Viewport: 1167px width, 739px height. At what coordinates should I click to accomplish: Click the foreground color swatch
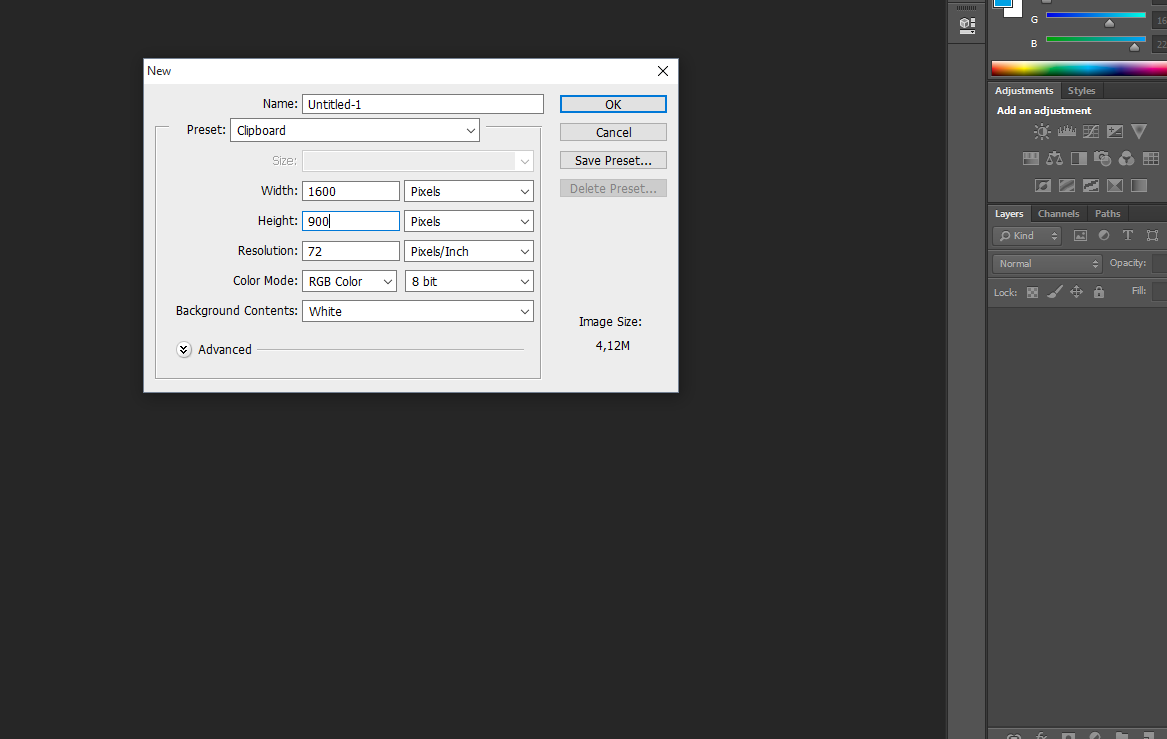pyautogui.click(x=1003, y=4)
